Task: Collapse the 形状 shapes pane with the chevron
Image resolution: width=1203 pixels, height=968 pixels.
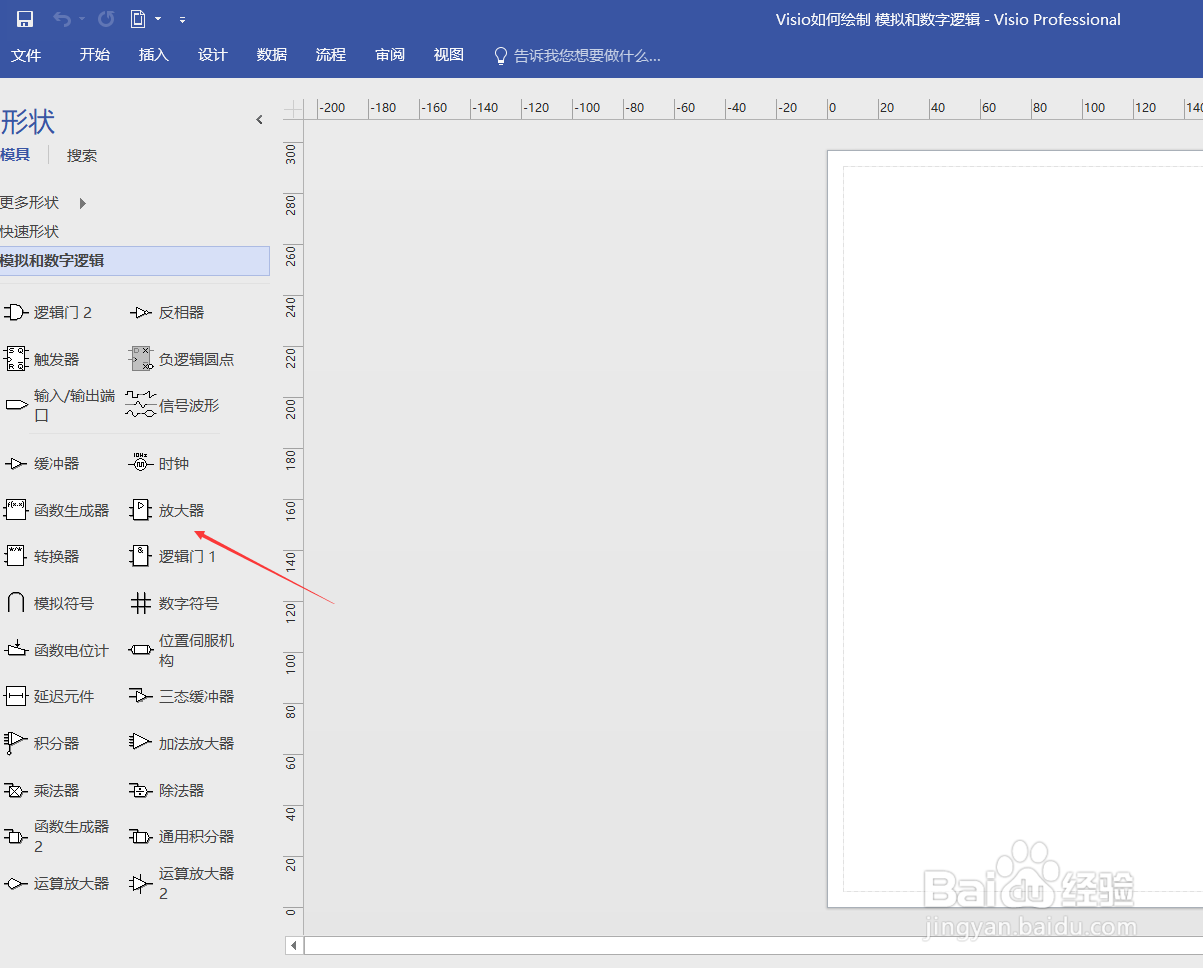Action: tap(259, 120)
